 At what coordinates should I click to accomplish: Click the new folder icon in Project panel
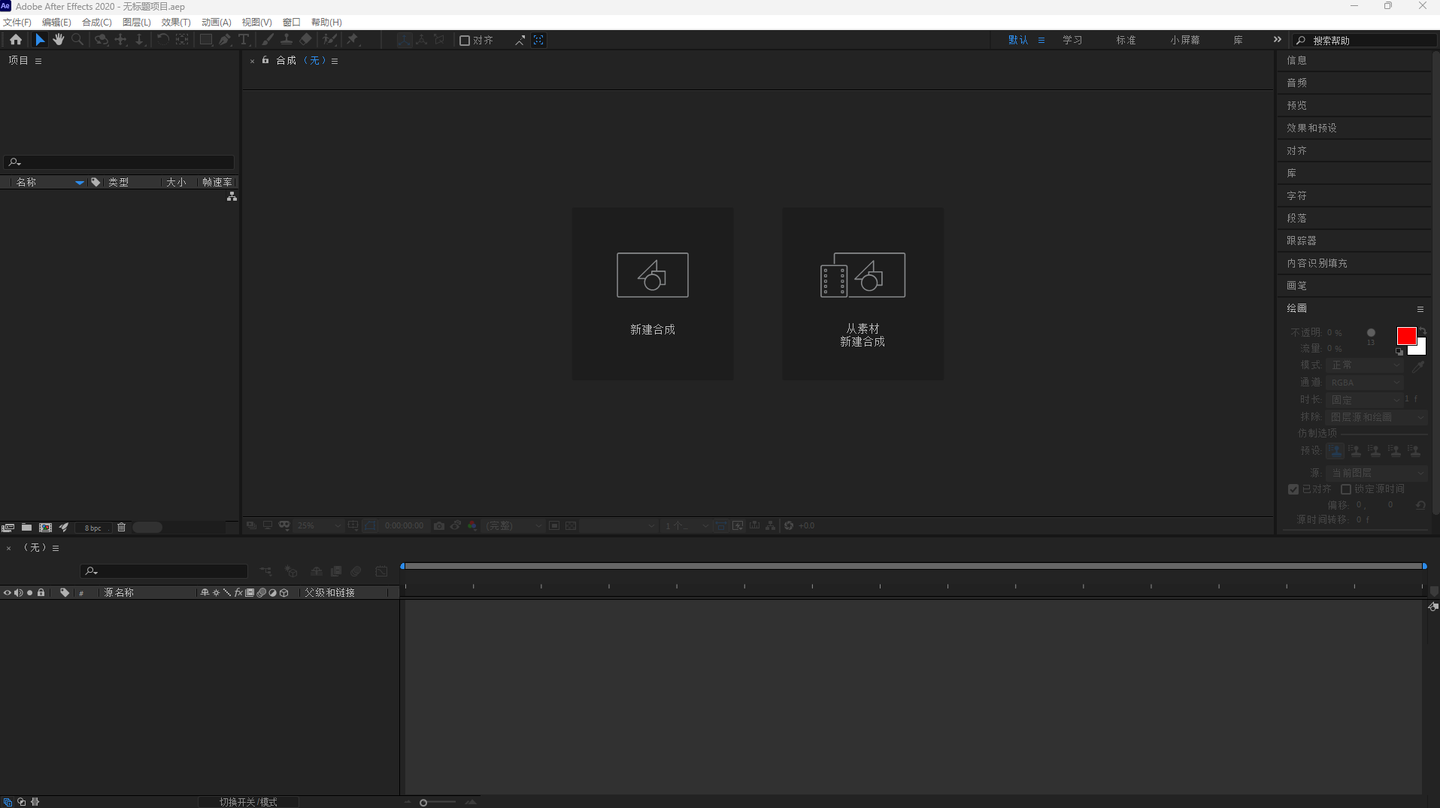click(x=27, y=527)
